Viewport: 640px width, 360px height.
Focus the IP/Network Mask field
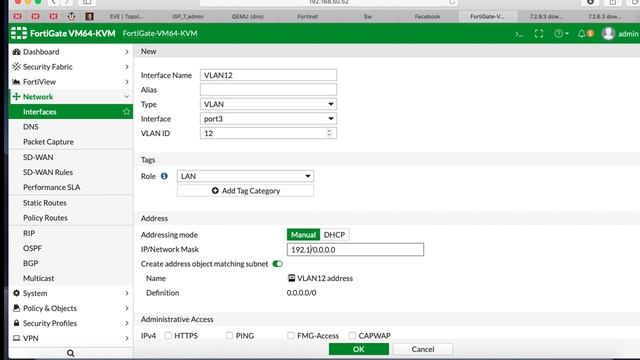click(355, 249)
